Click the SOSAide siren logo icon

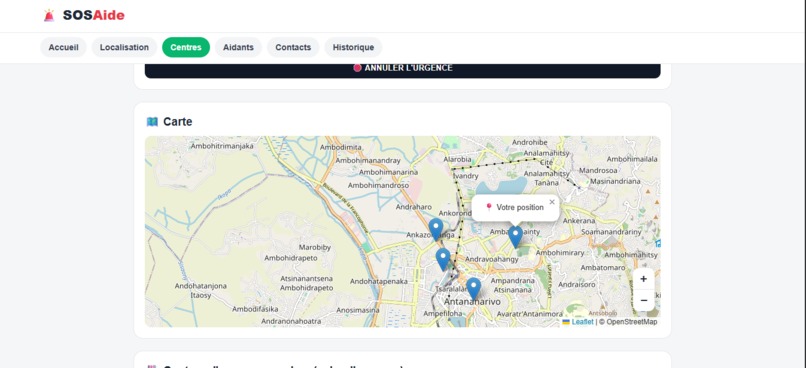coord(49,15)
